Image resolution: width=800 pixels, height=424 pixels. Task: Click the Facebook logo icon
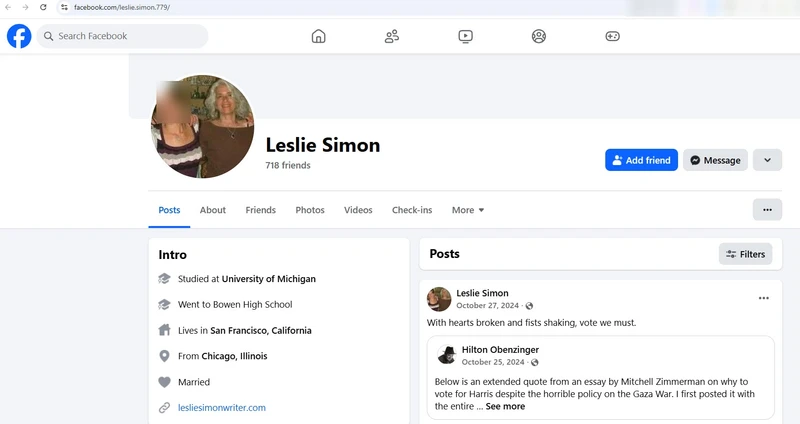[x=19, y=36]
